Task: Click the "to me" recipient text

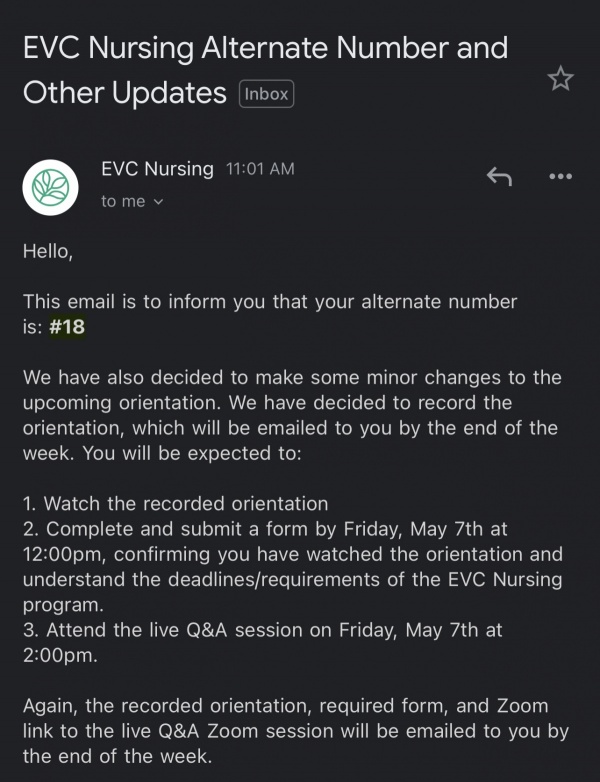Action: pyautogui.click(x=123, y=201)
